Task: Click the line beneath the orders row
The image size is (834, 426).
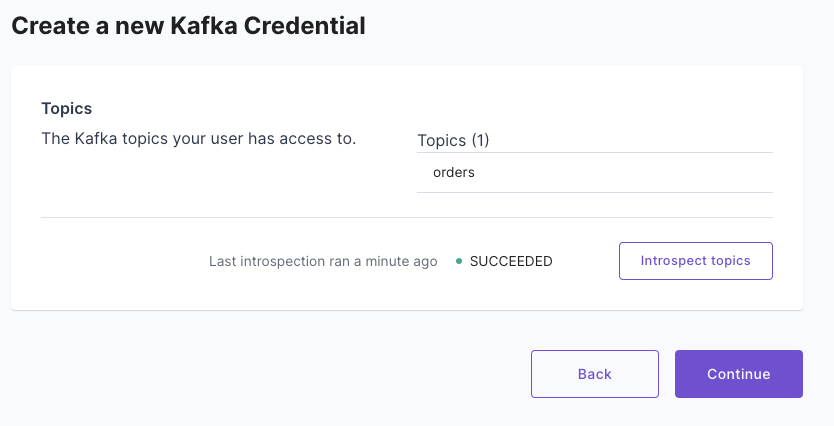Action: pos(594,192)
